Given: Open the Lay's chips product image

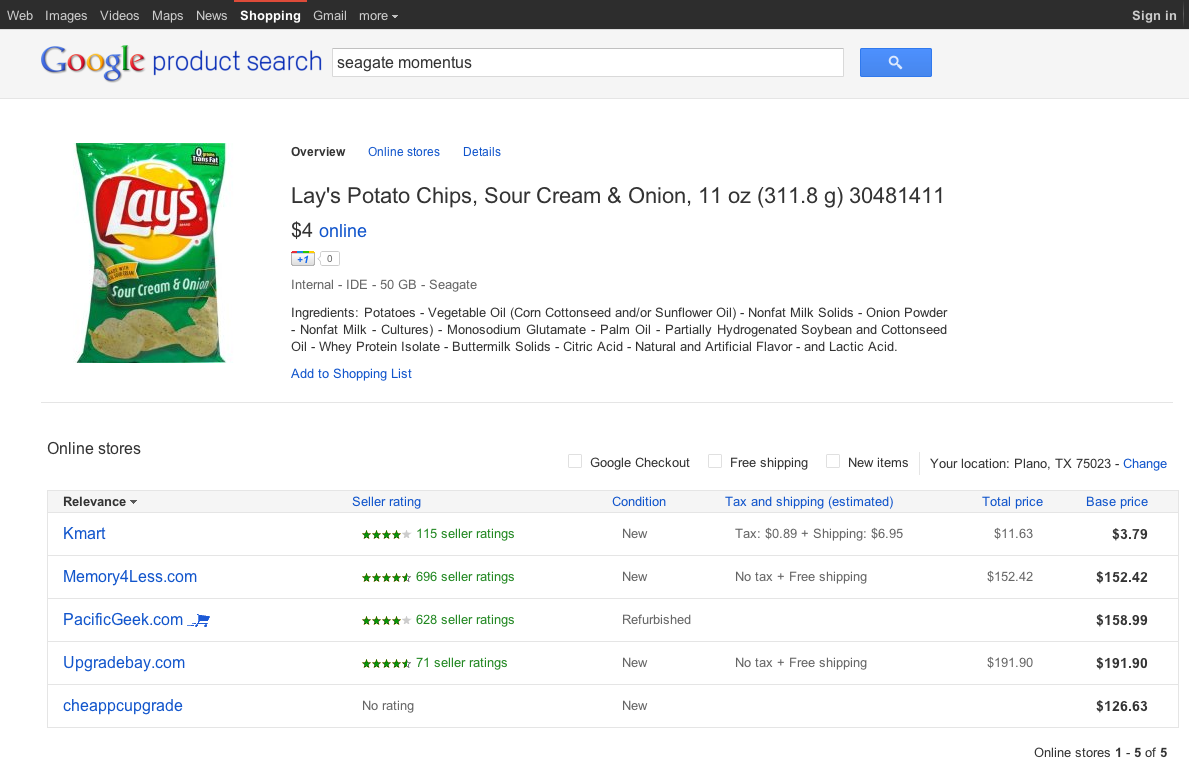Looking at the screenshot, I should click(151, 253).
